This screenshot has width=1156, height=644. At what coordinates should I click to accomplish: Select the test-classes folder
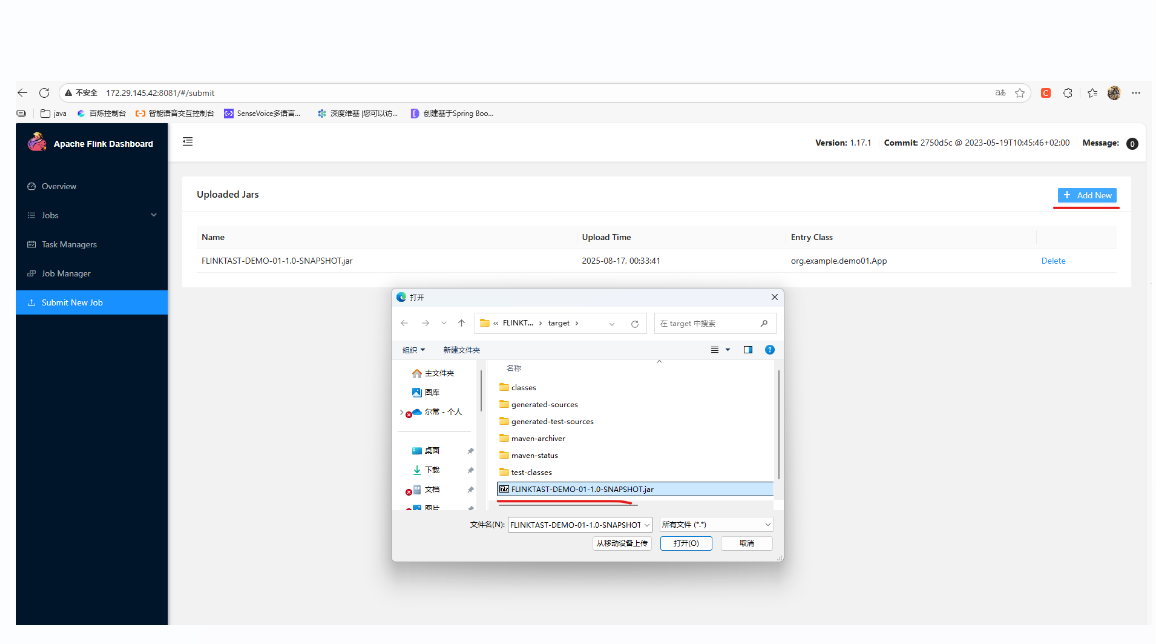[x=526, y=472]
